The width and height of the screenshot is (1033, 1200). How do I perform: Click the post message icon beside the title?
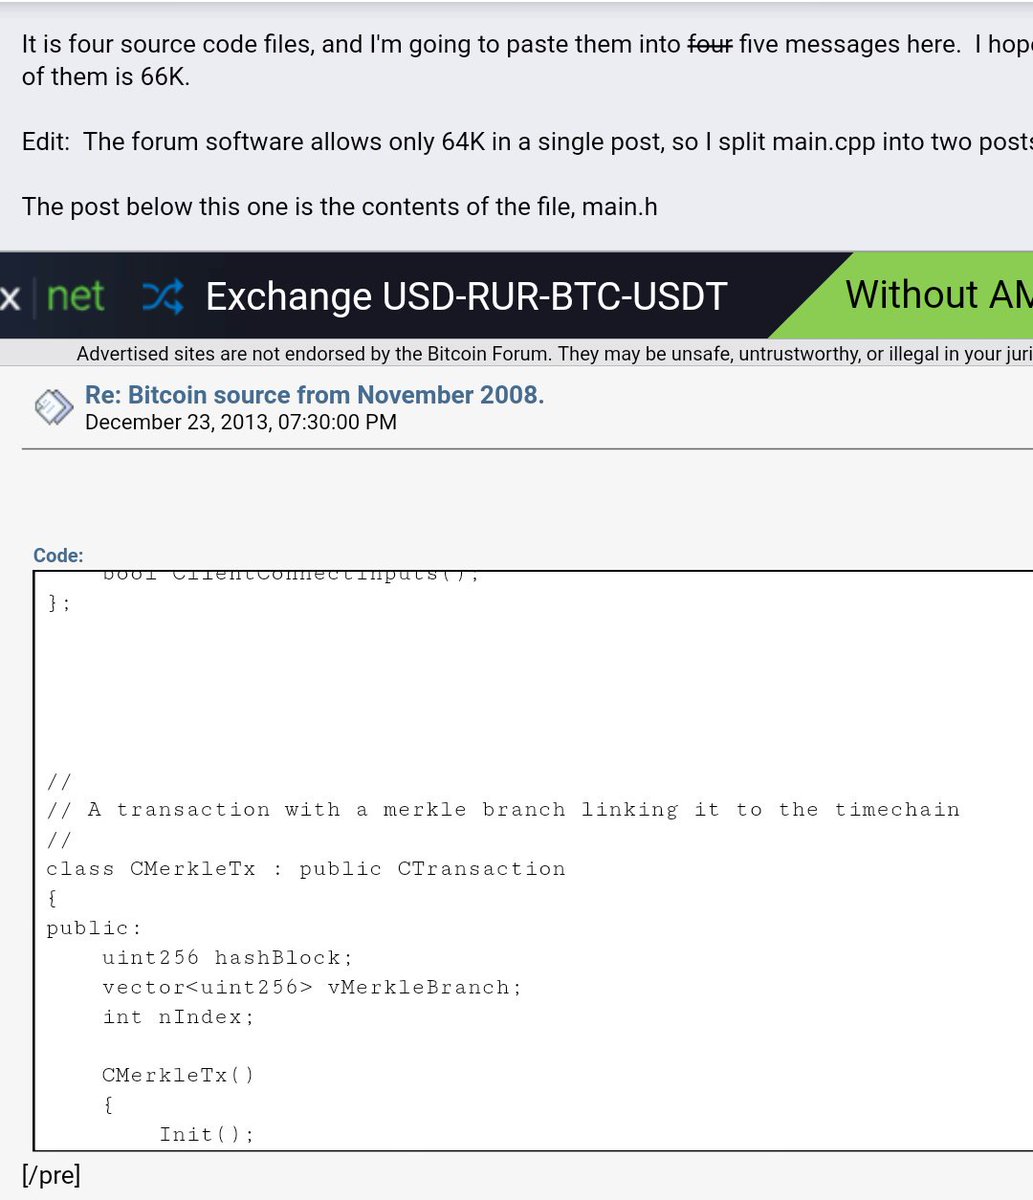coord(53,407)
